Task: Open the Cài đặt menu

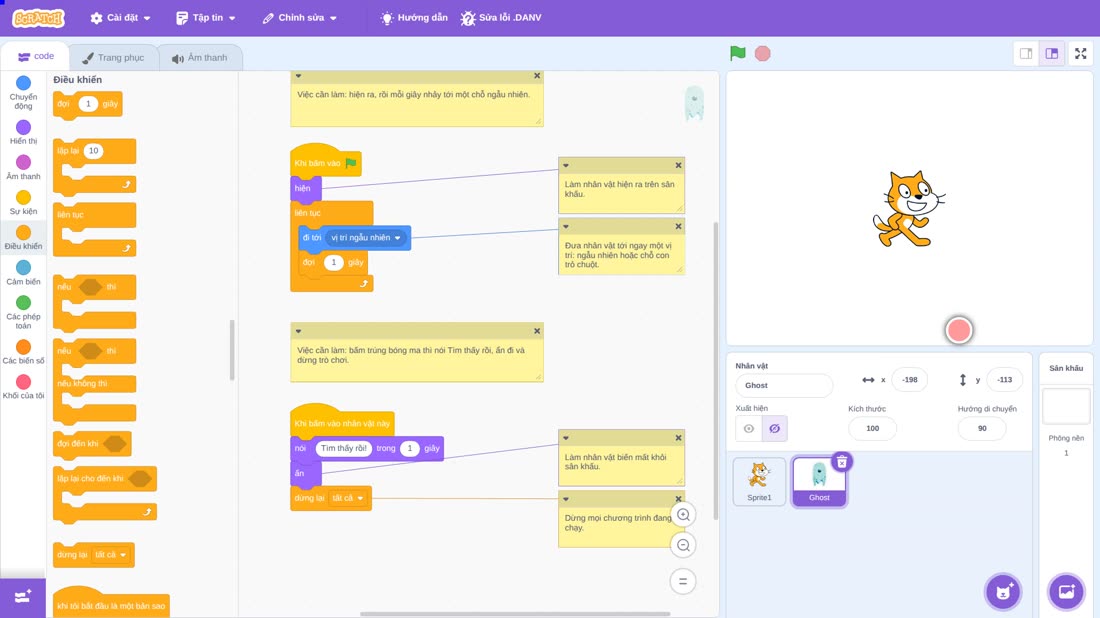Action: coord(121,18)
